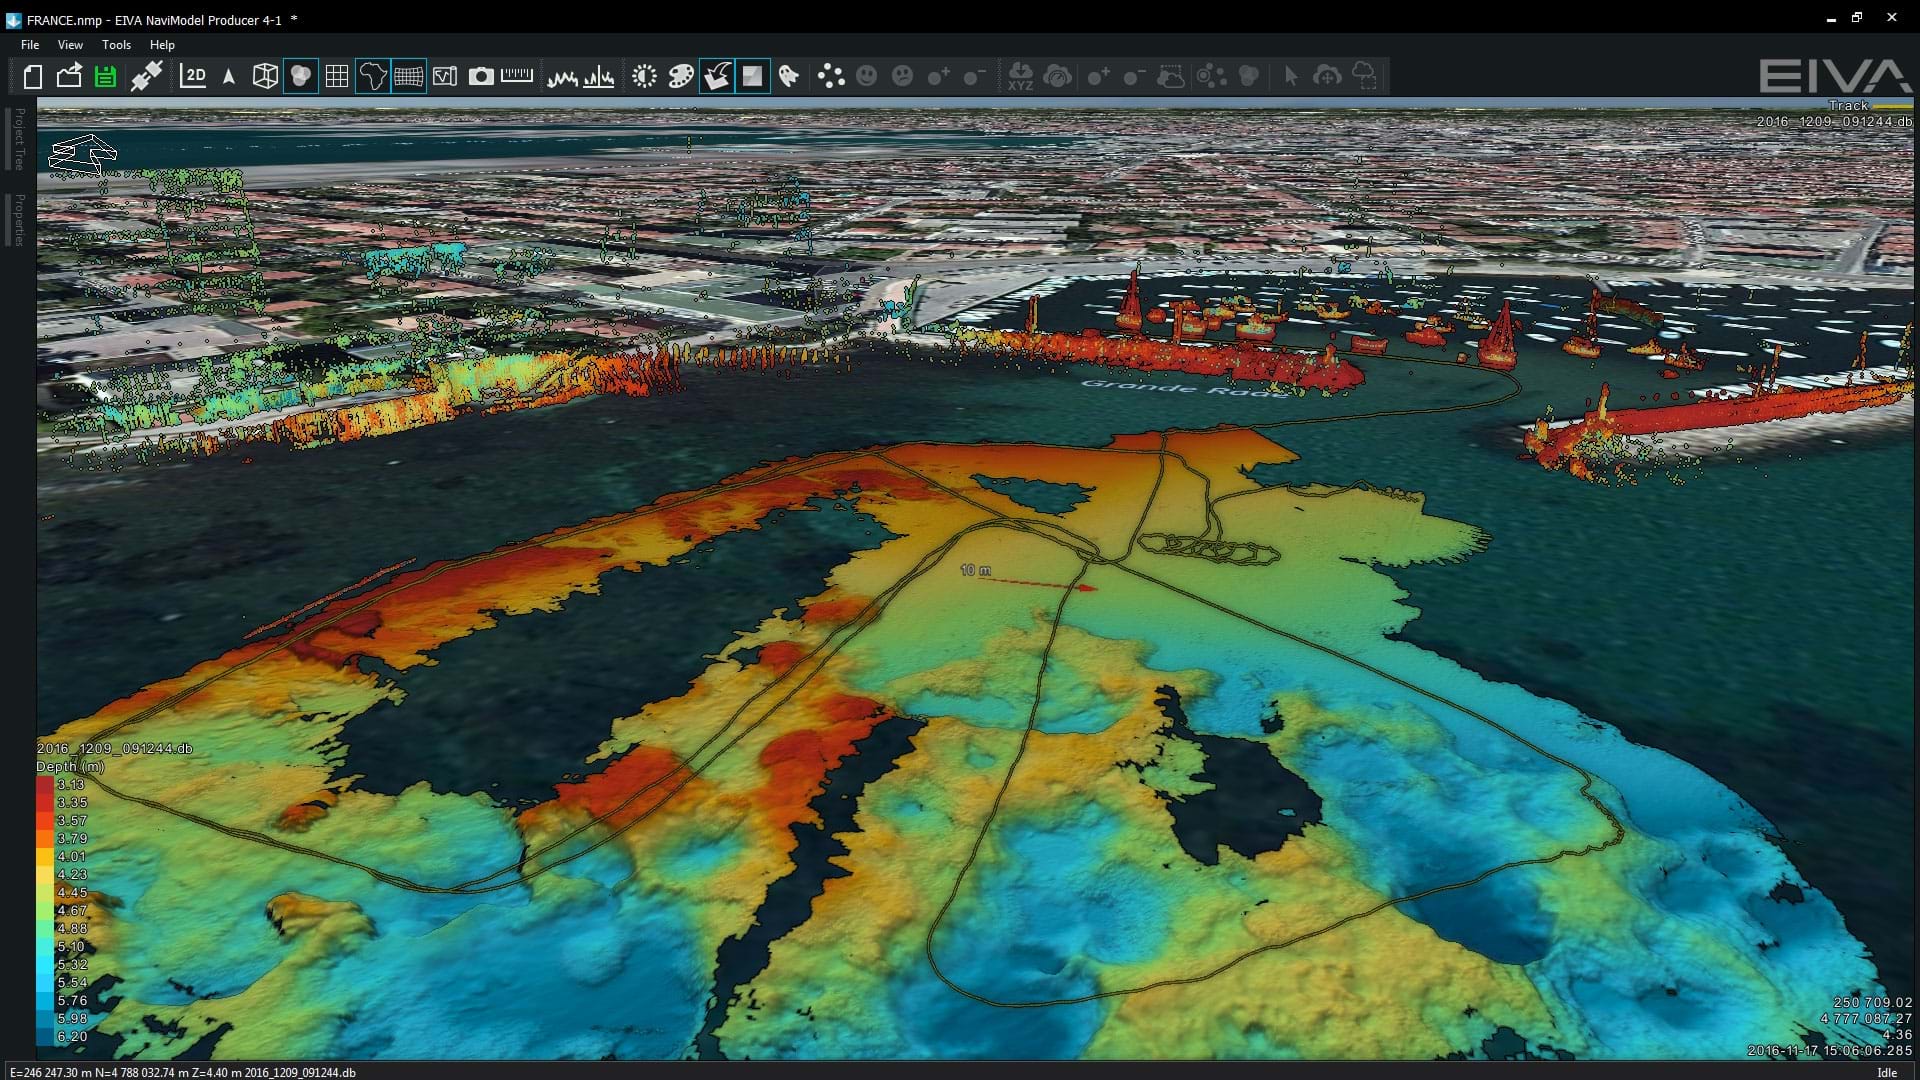Click the XYZ cloud export icon
1920x1080 pixels.
point(1020,76)
